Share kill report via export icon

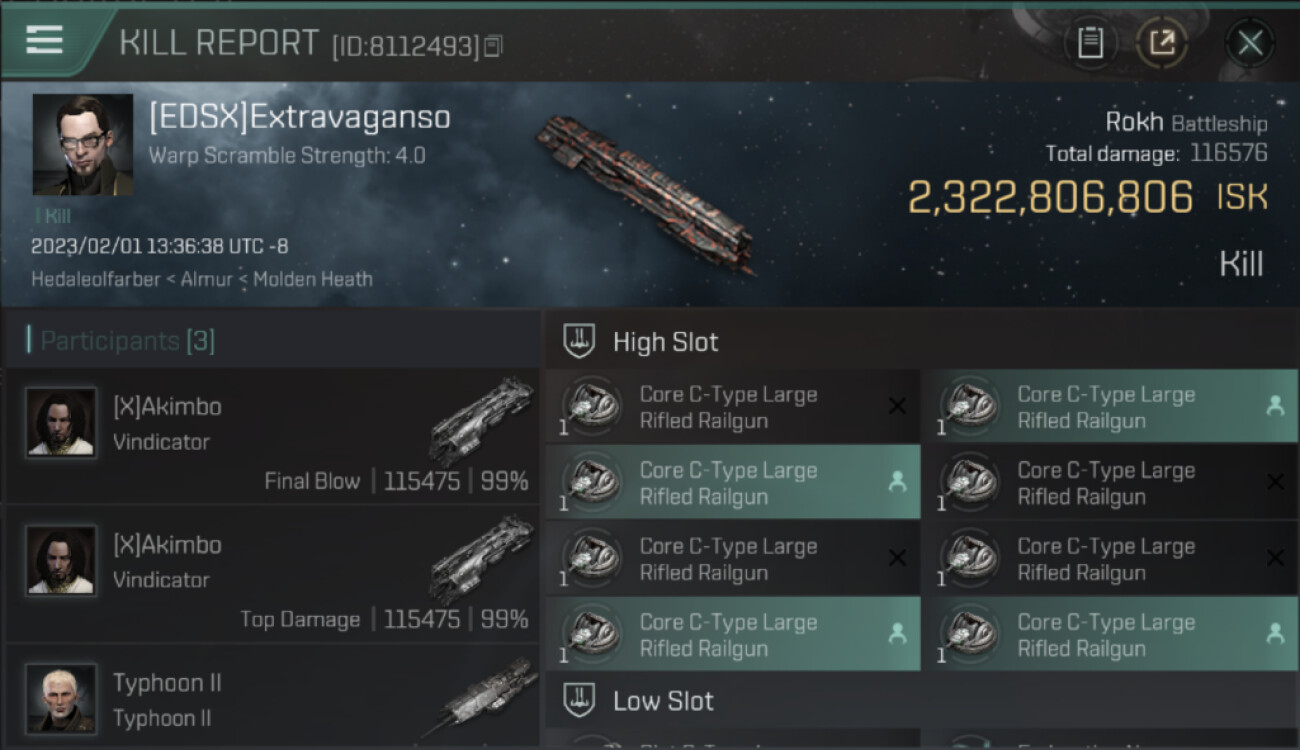pos(1162,42)
